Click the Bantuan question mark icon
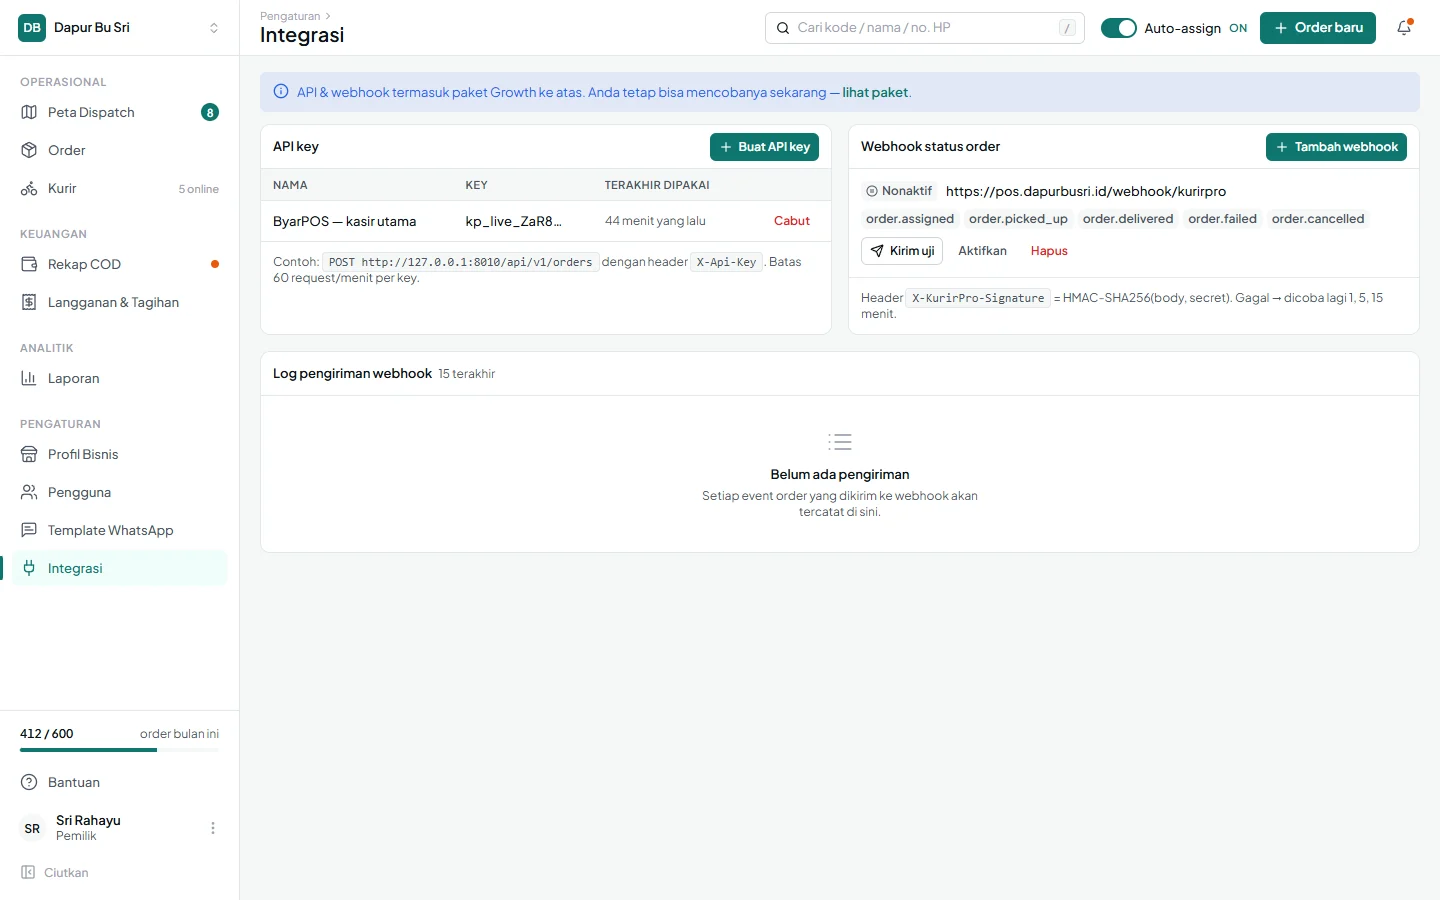 29,782
